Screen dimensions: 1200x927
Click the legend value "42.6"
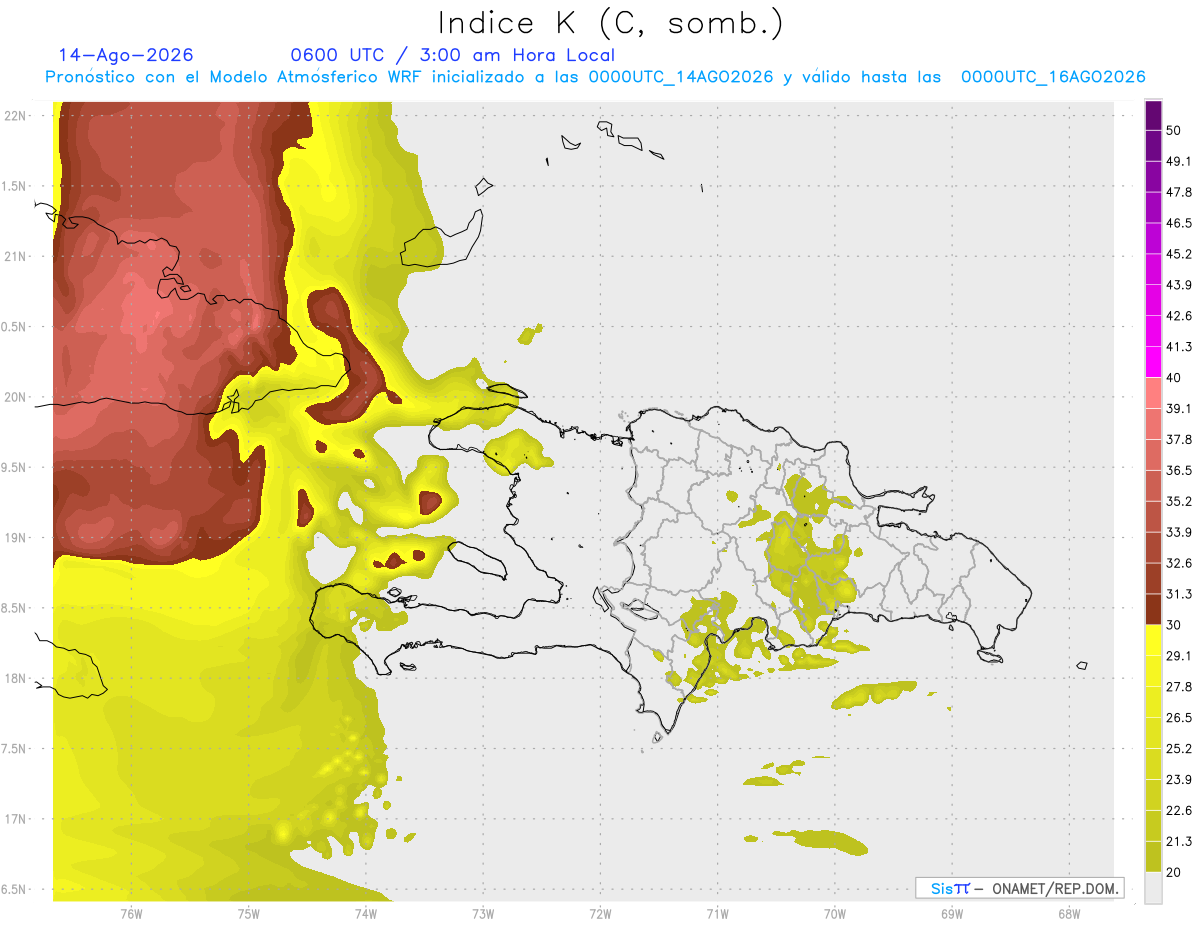tap(1179, 316)
